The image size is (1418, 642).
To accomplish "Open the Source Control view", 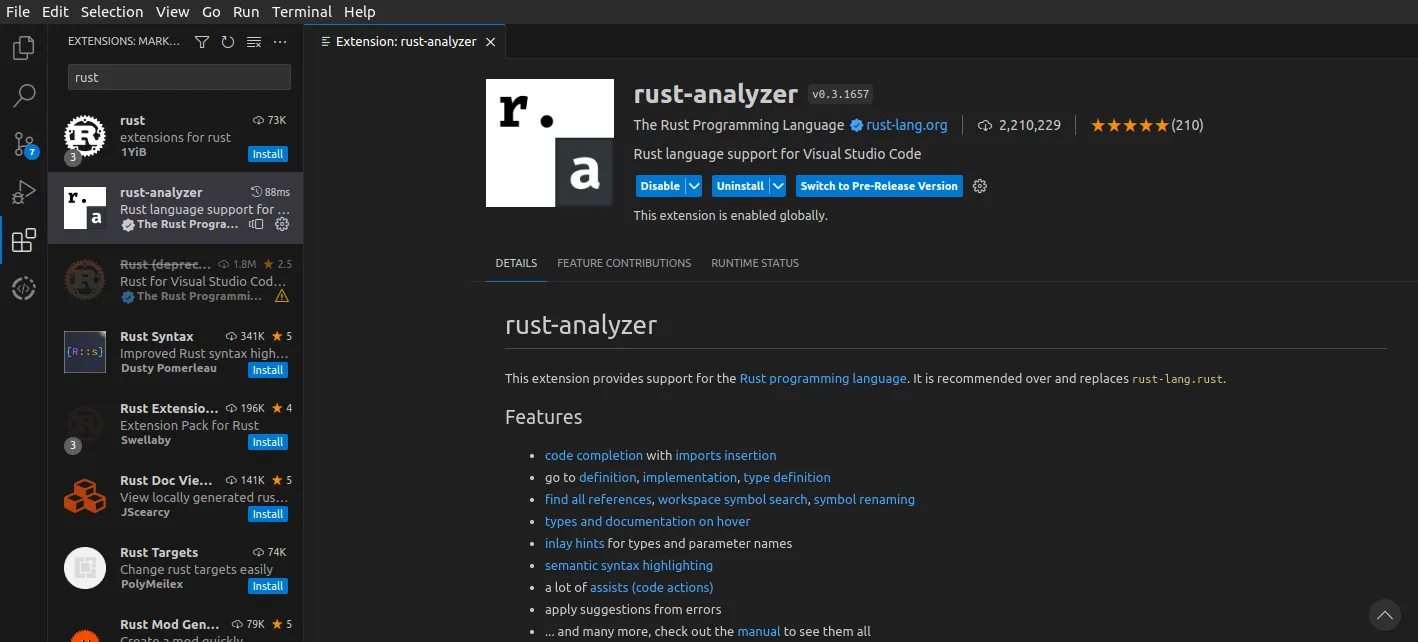I will pyautogui.click(x=24, y=144).
